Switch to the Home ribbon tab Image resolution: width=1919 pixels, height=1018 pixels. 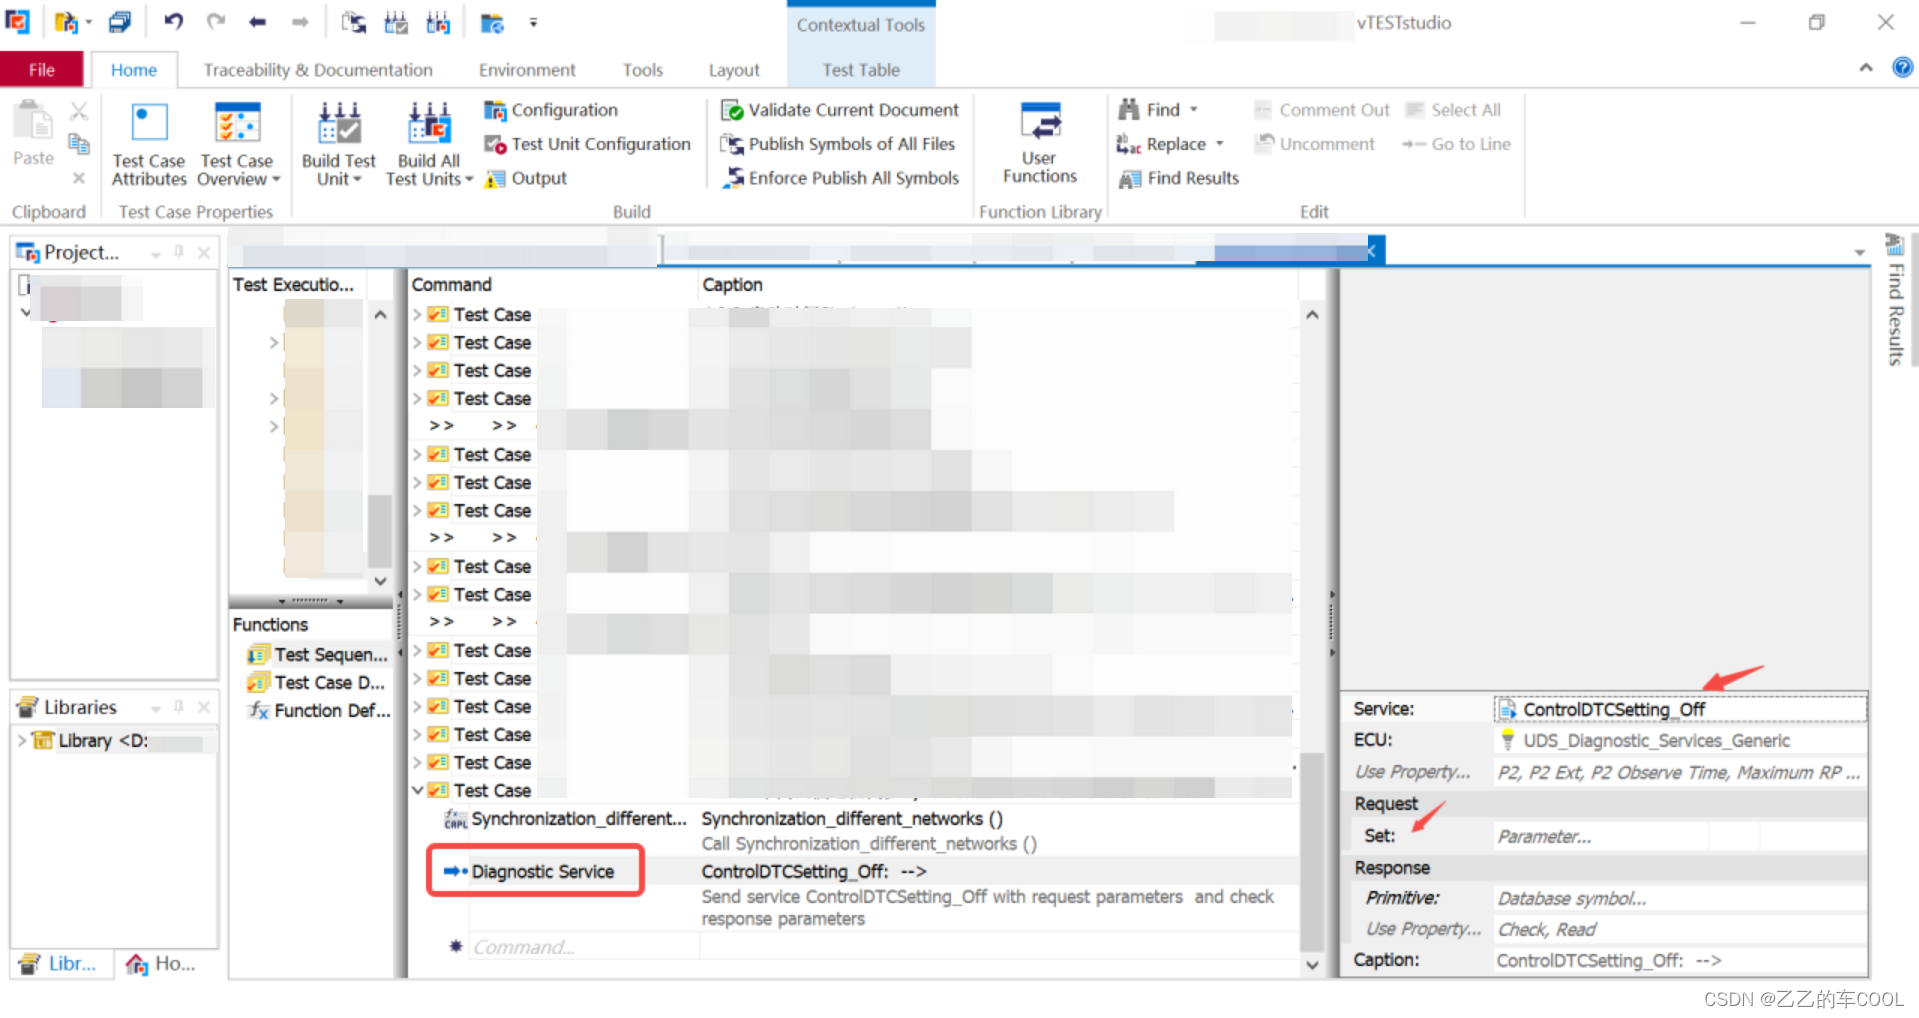134,70
